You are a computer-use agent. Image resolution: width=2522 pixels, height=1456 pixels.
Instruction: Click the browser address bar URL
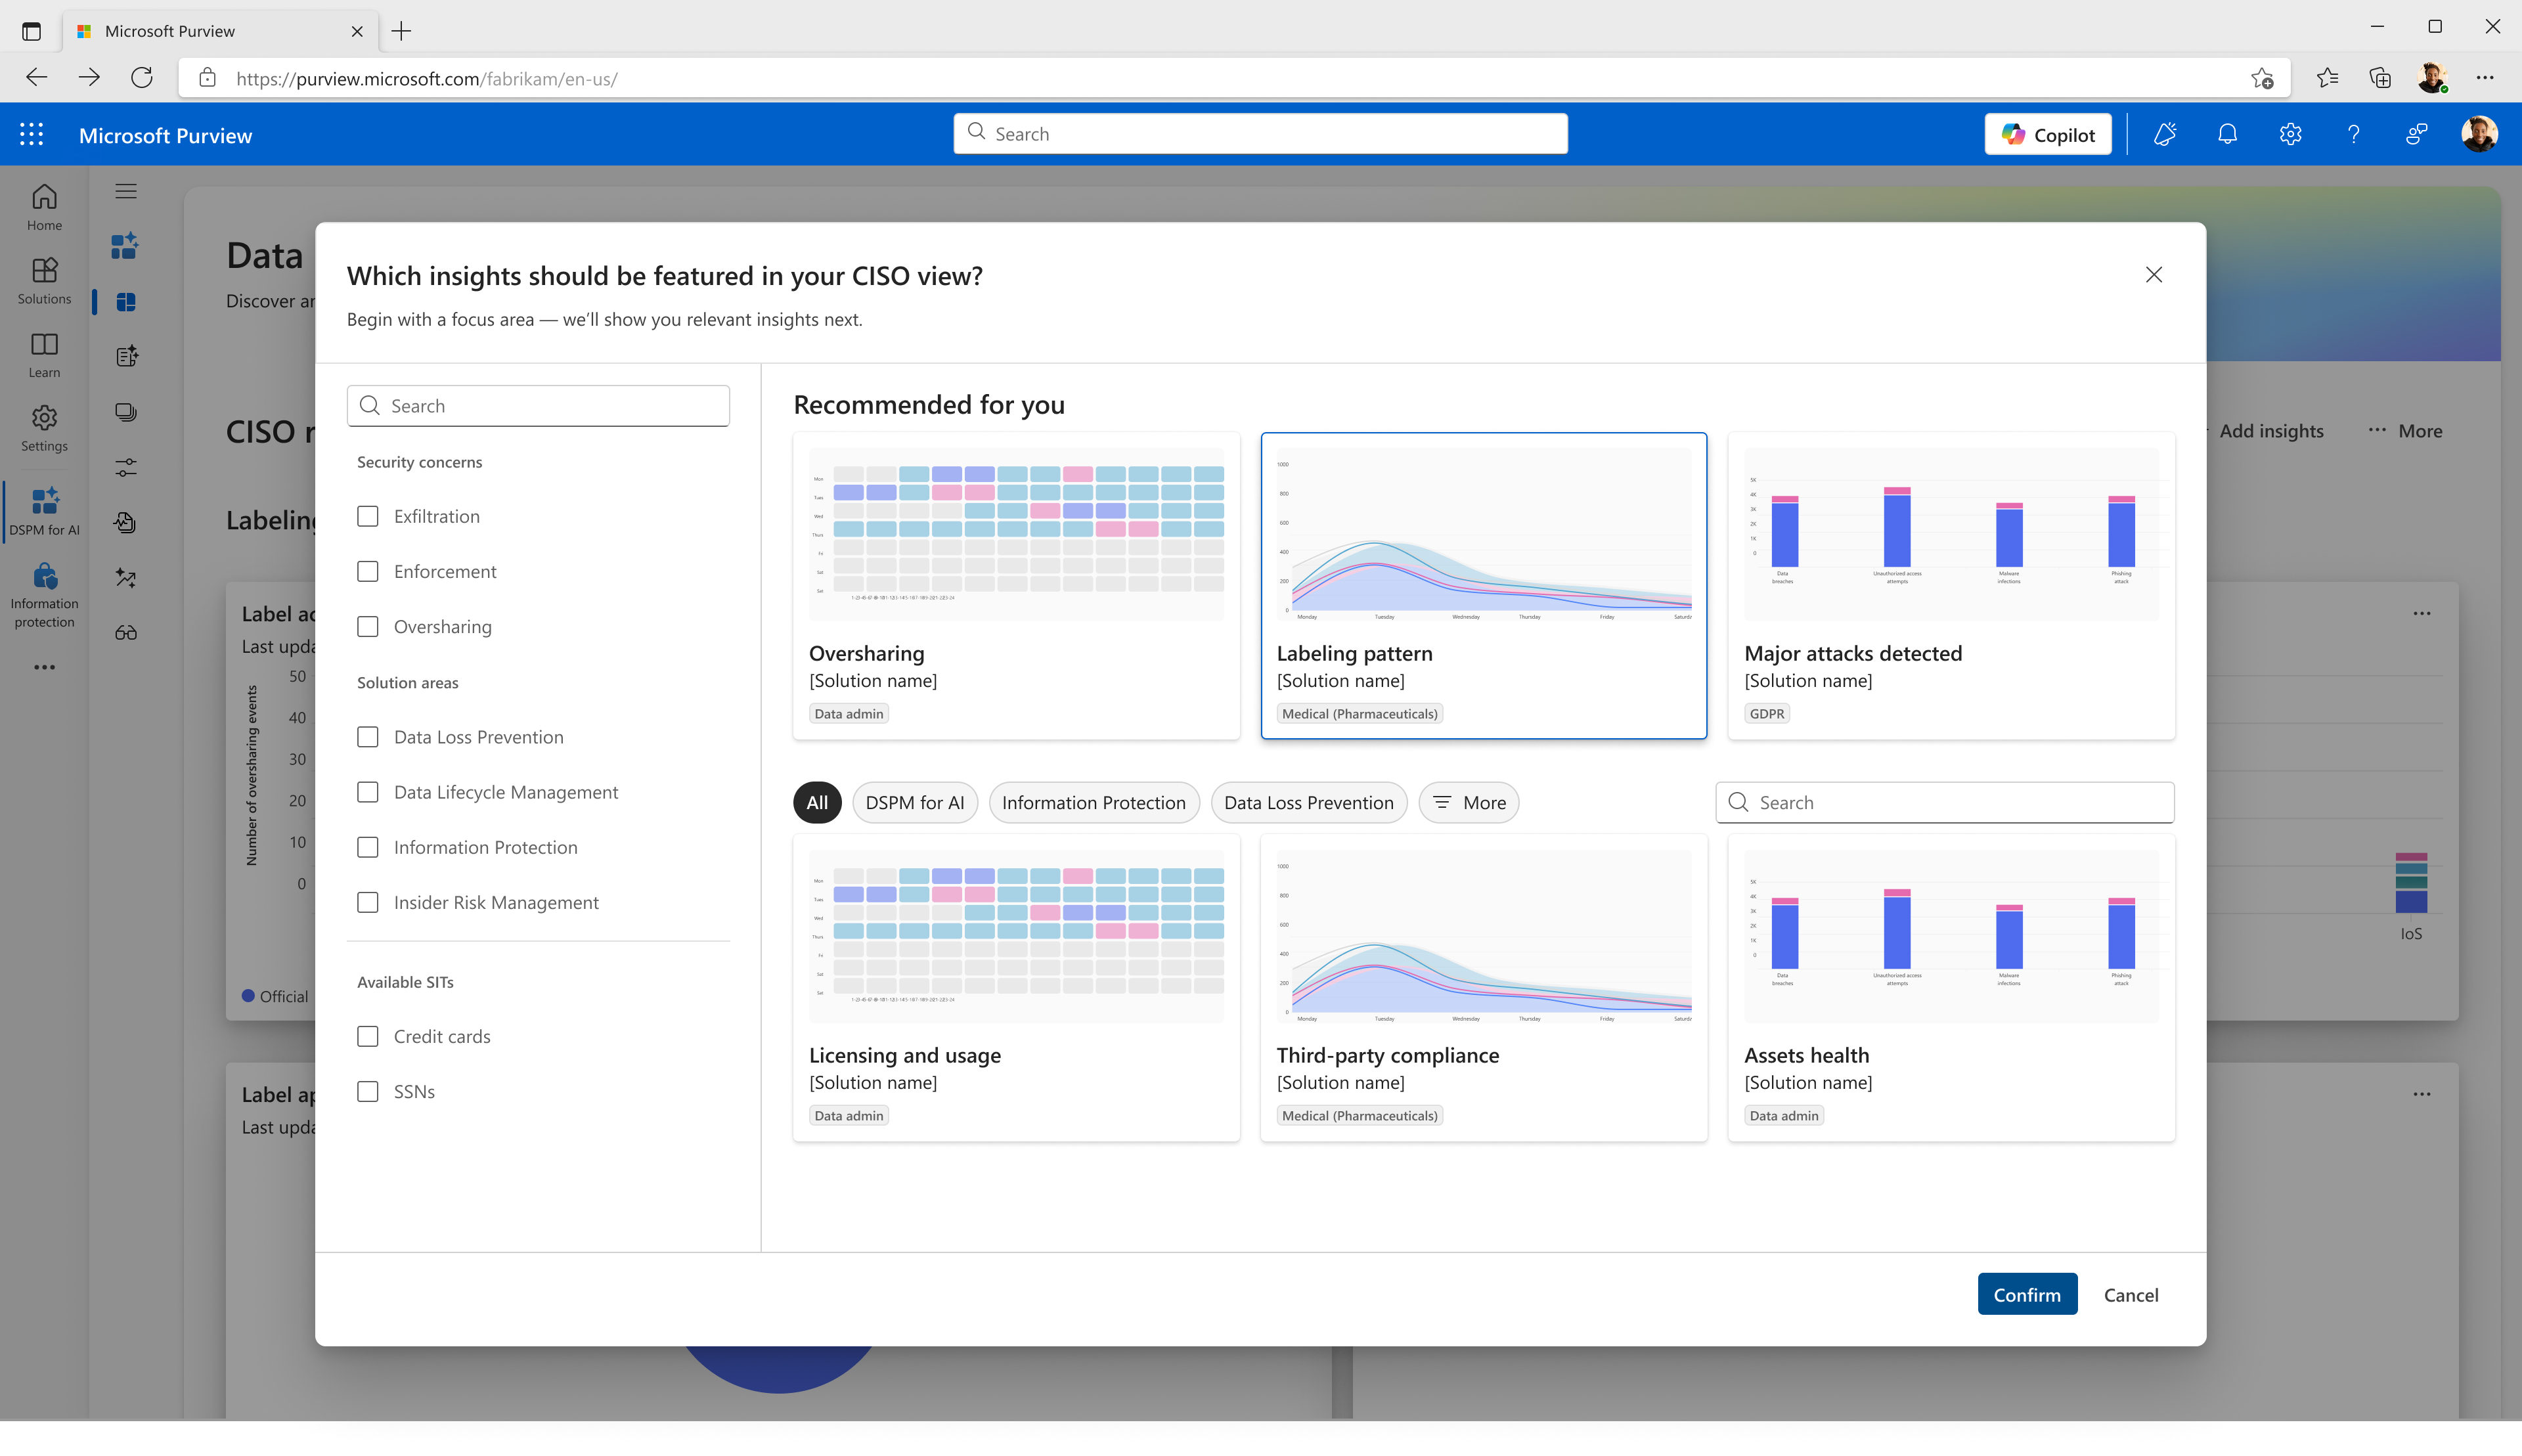tap(427, 78)
